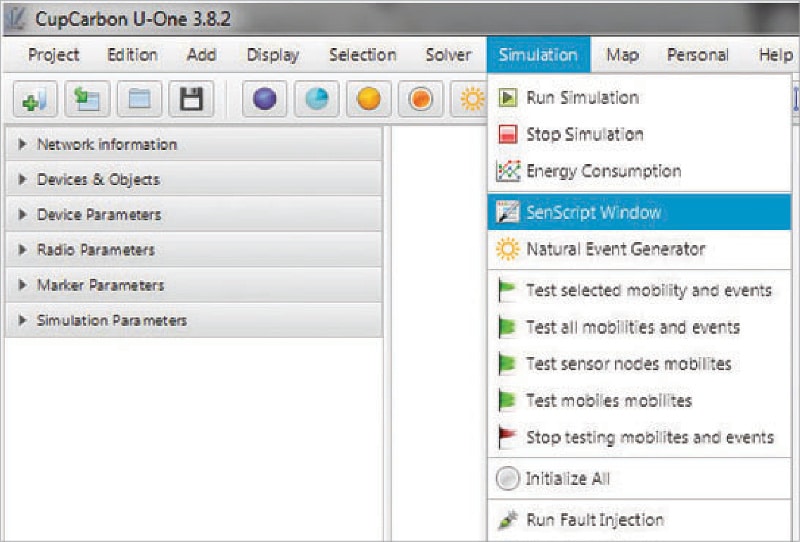The height and width of the screenshot is (542, 800).
Task: Expand the Simulation Parameters panel arrow
Action: [22, 320]
